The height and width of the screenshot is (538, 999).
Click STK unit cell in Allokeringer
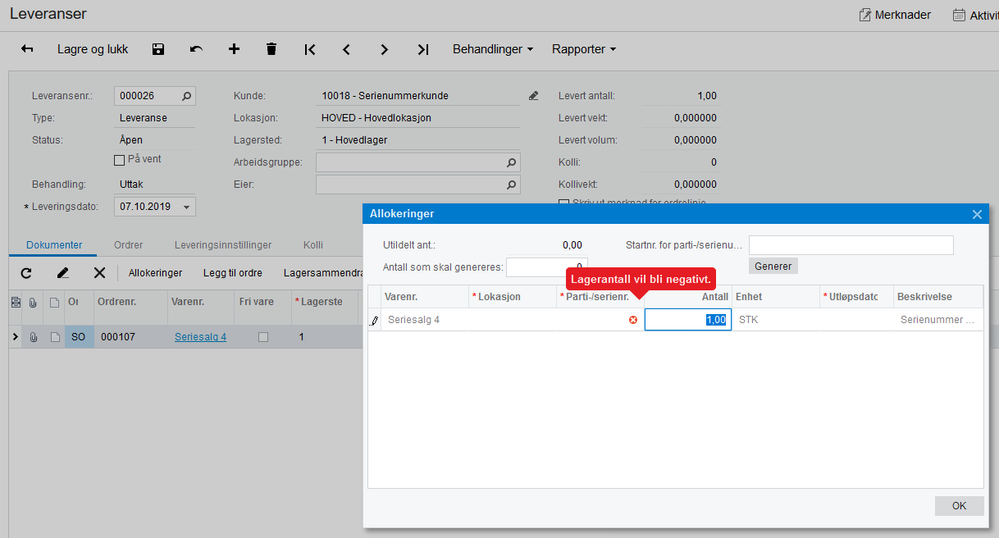[x=775, y=320]
